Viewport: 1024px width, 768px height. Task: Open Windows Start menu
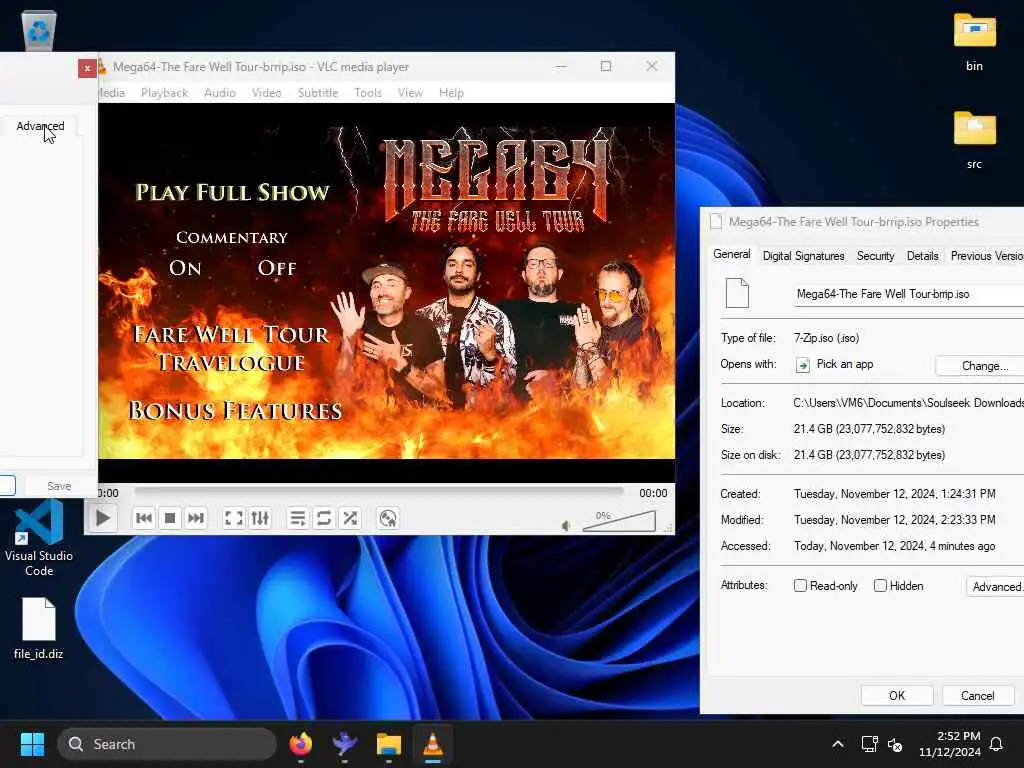pyautogui.click(x=32, y=744)
